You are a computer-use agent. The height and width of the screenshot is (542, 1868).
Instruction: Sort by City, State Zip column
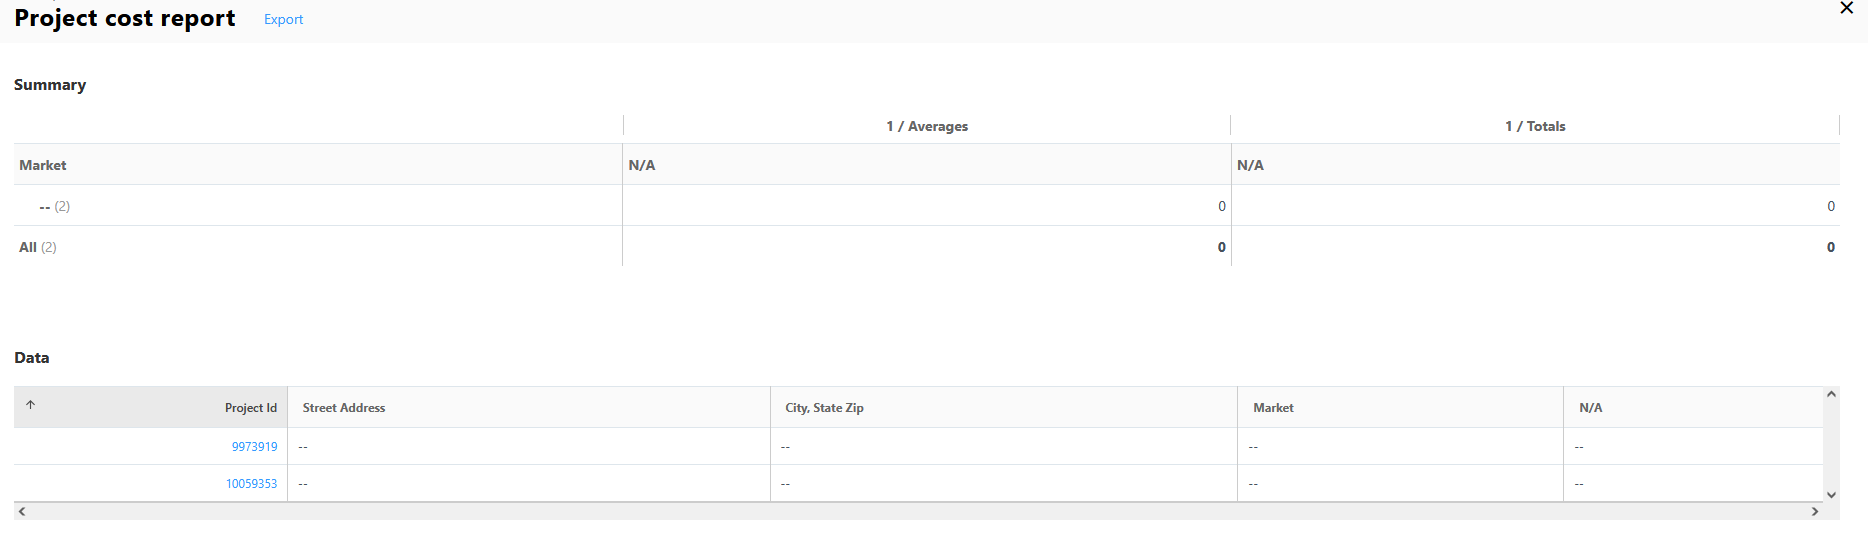(824, 408)
